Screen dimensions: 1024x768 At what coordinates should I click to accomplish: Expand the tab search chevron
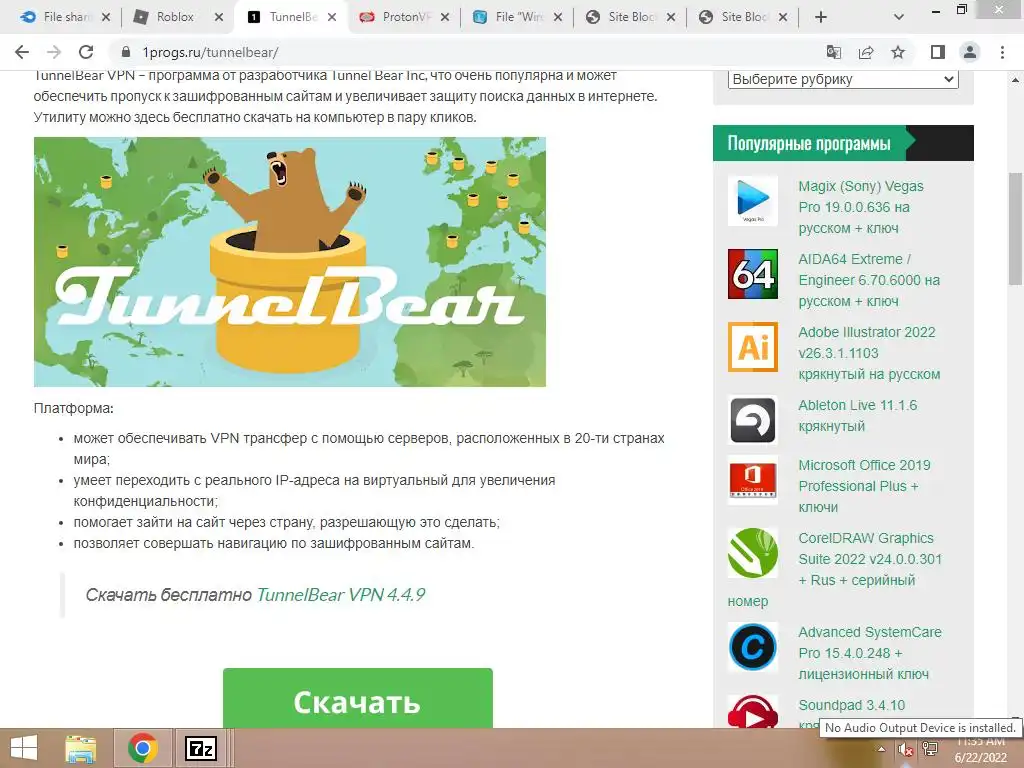click(x=899, y=18)
